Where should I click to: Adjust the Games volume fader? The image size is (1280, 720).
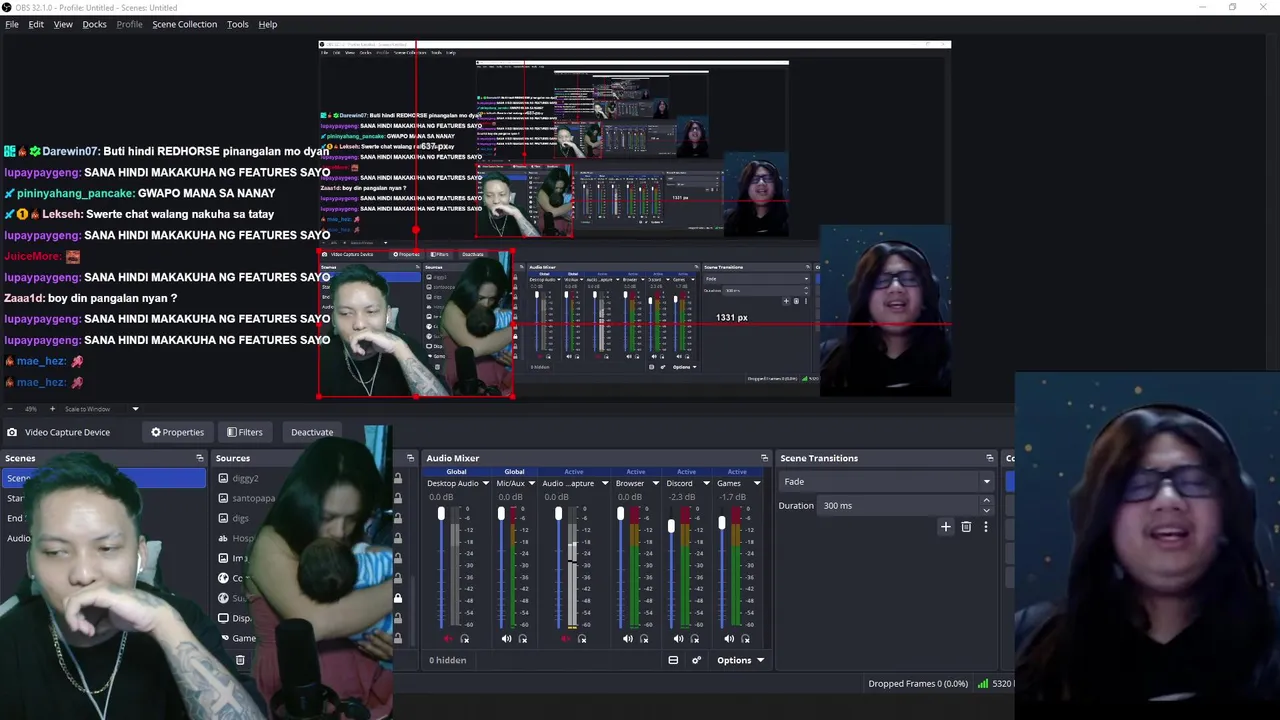(722, 523)
